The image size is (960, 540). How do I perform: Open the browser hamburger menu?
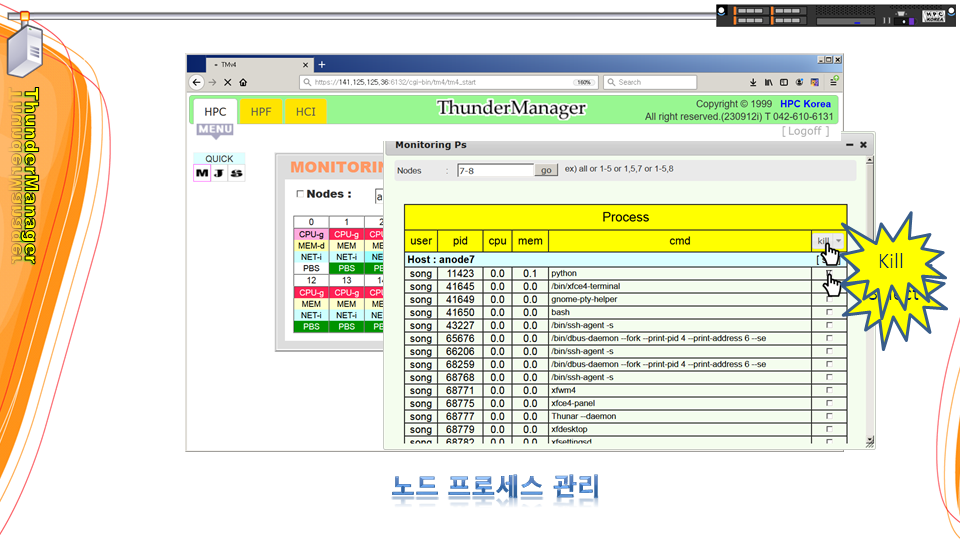(832, 83)
